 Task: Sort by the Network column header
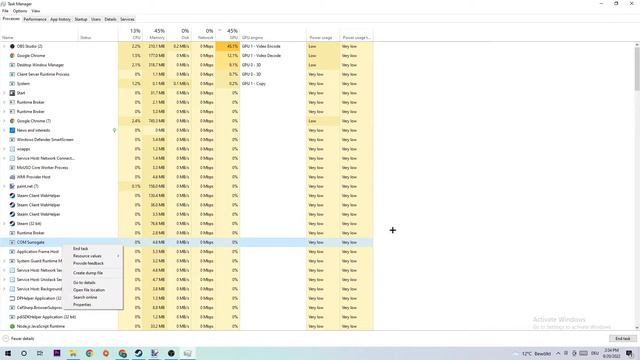pos(203,34)
